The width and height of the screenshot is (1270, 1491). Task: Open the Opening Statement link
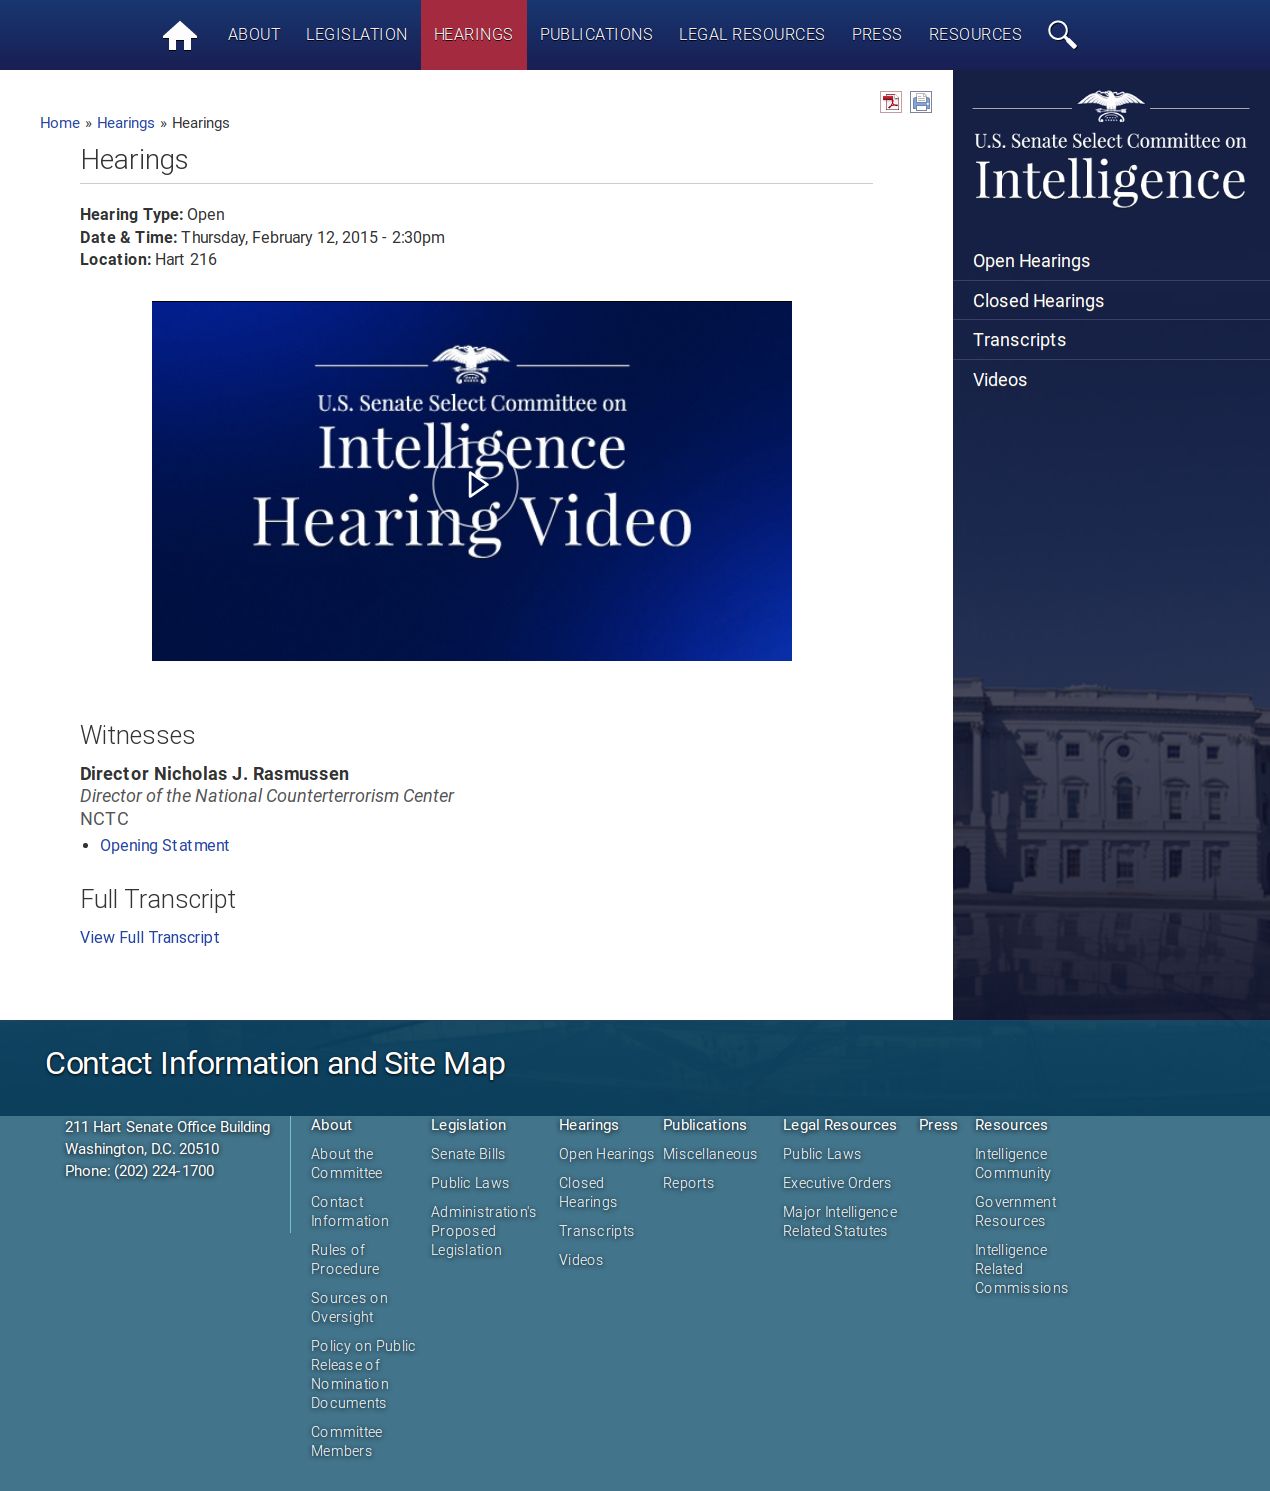point(164,846)
